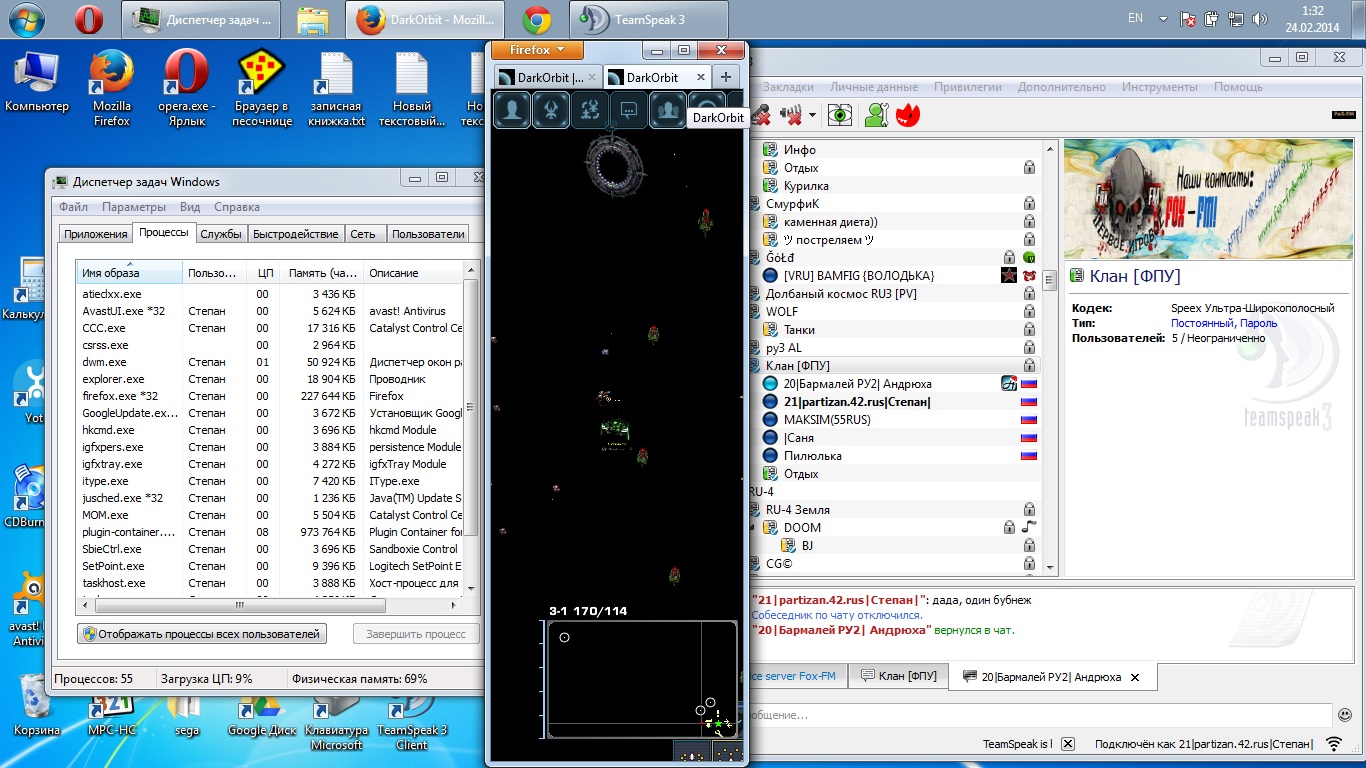Dismiss the TeamSpeak status bar notice with X
The image size is (1366, 768).
(x=1068, y=744)
